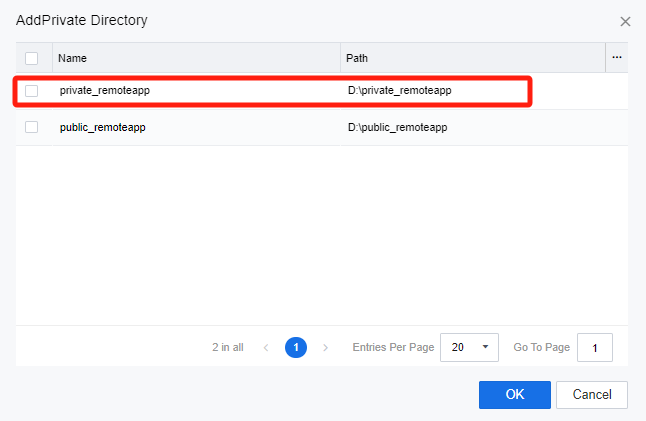Click the D:\private_remoteapp path cell
Viewport: 646px width, 421px height.
[399, 91]
